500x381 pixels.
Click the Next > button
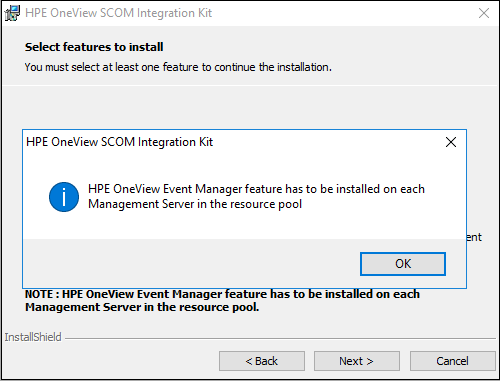pos(357,361)
